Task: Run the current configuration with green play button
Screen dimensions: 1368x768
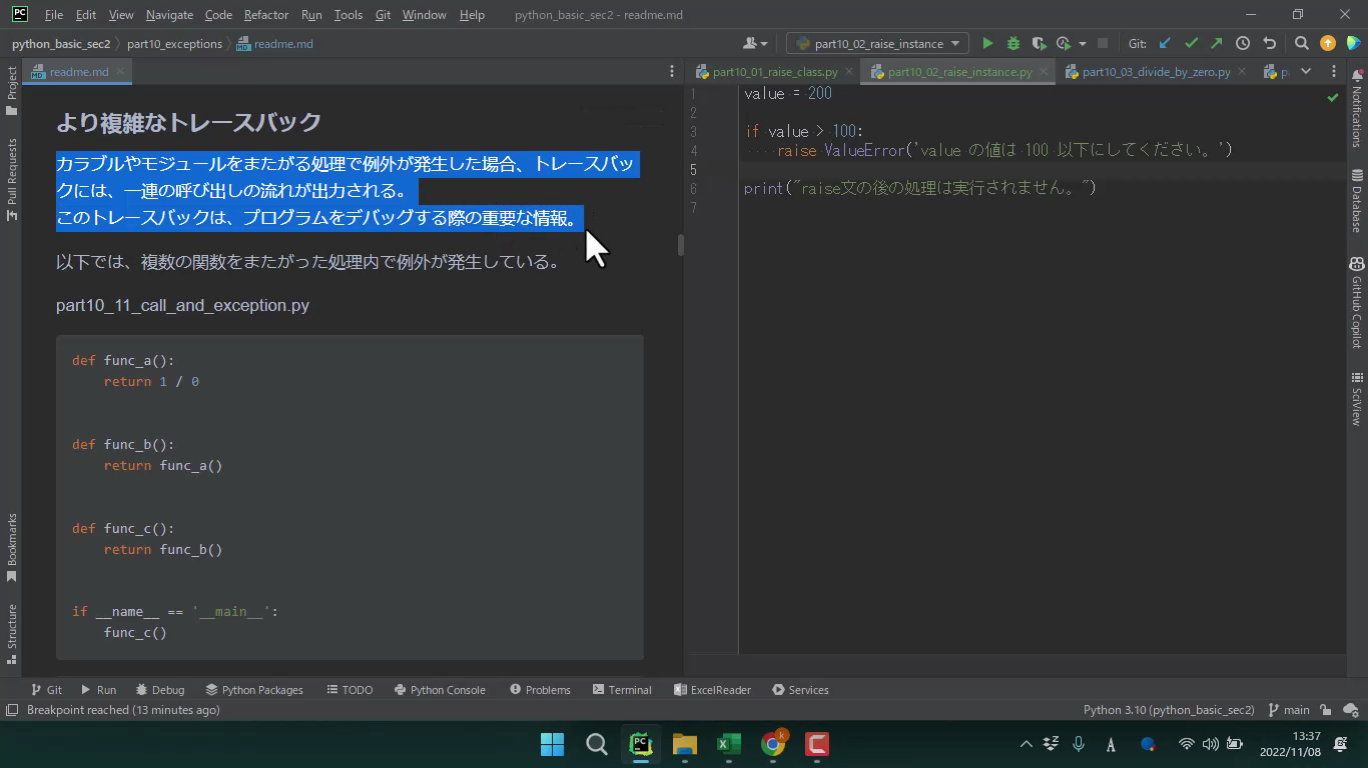Action: tap(987, 43)
